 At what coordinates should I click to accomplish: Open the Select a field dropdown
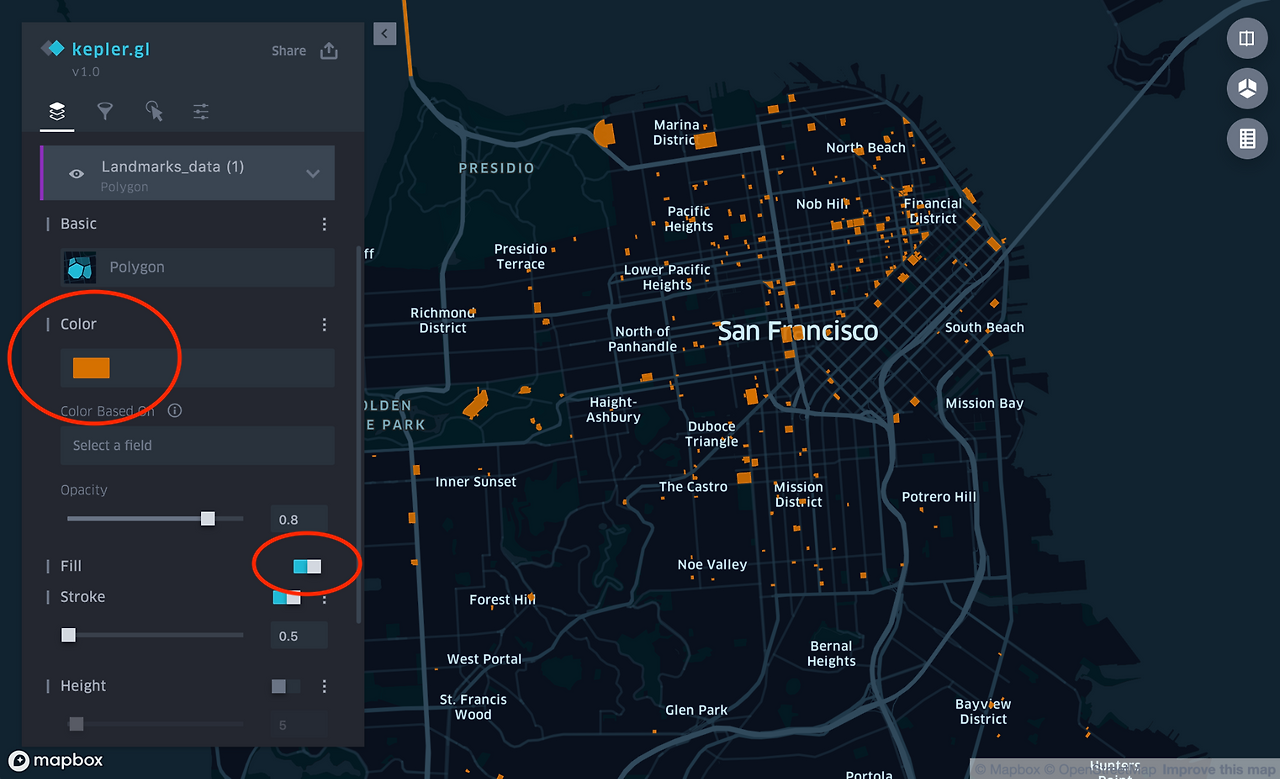(x=197, y=445)
